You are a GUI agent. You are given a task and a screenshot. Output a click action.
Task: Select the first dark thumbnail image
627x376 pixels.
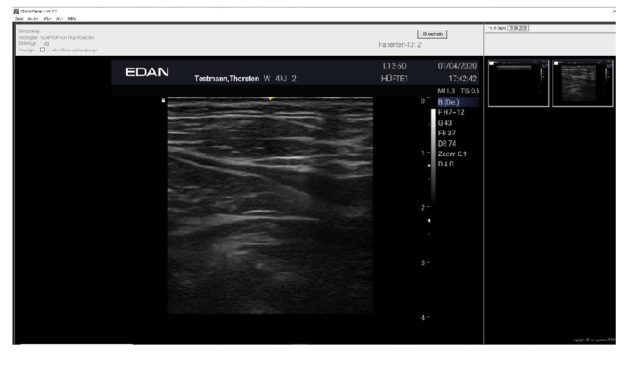point(519,83)
